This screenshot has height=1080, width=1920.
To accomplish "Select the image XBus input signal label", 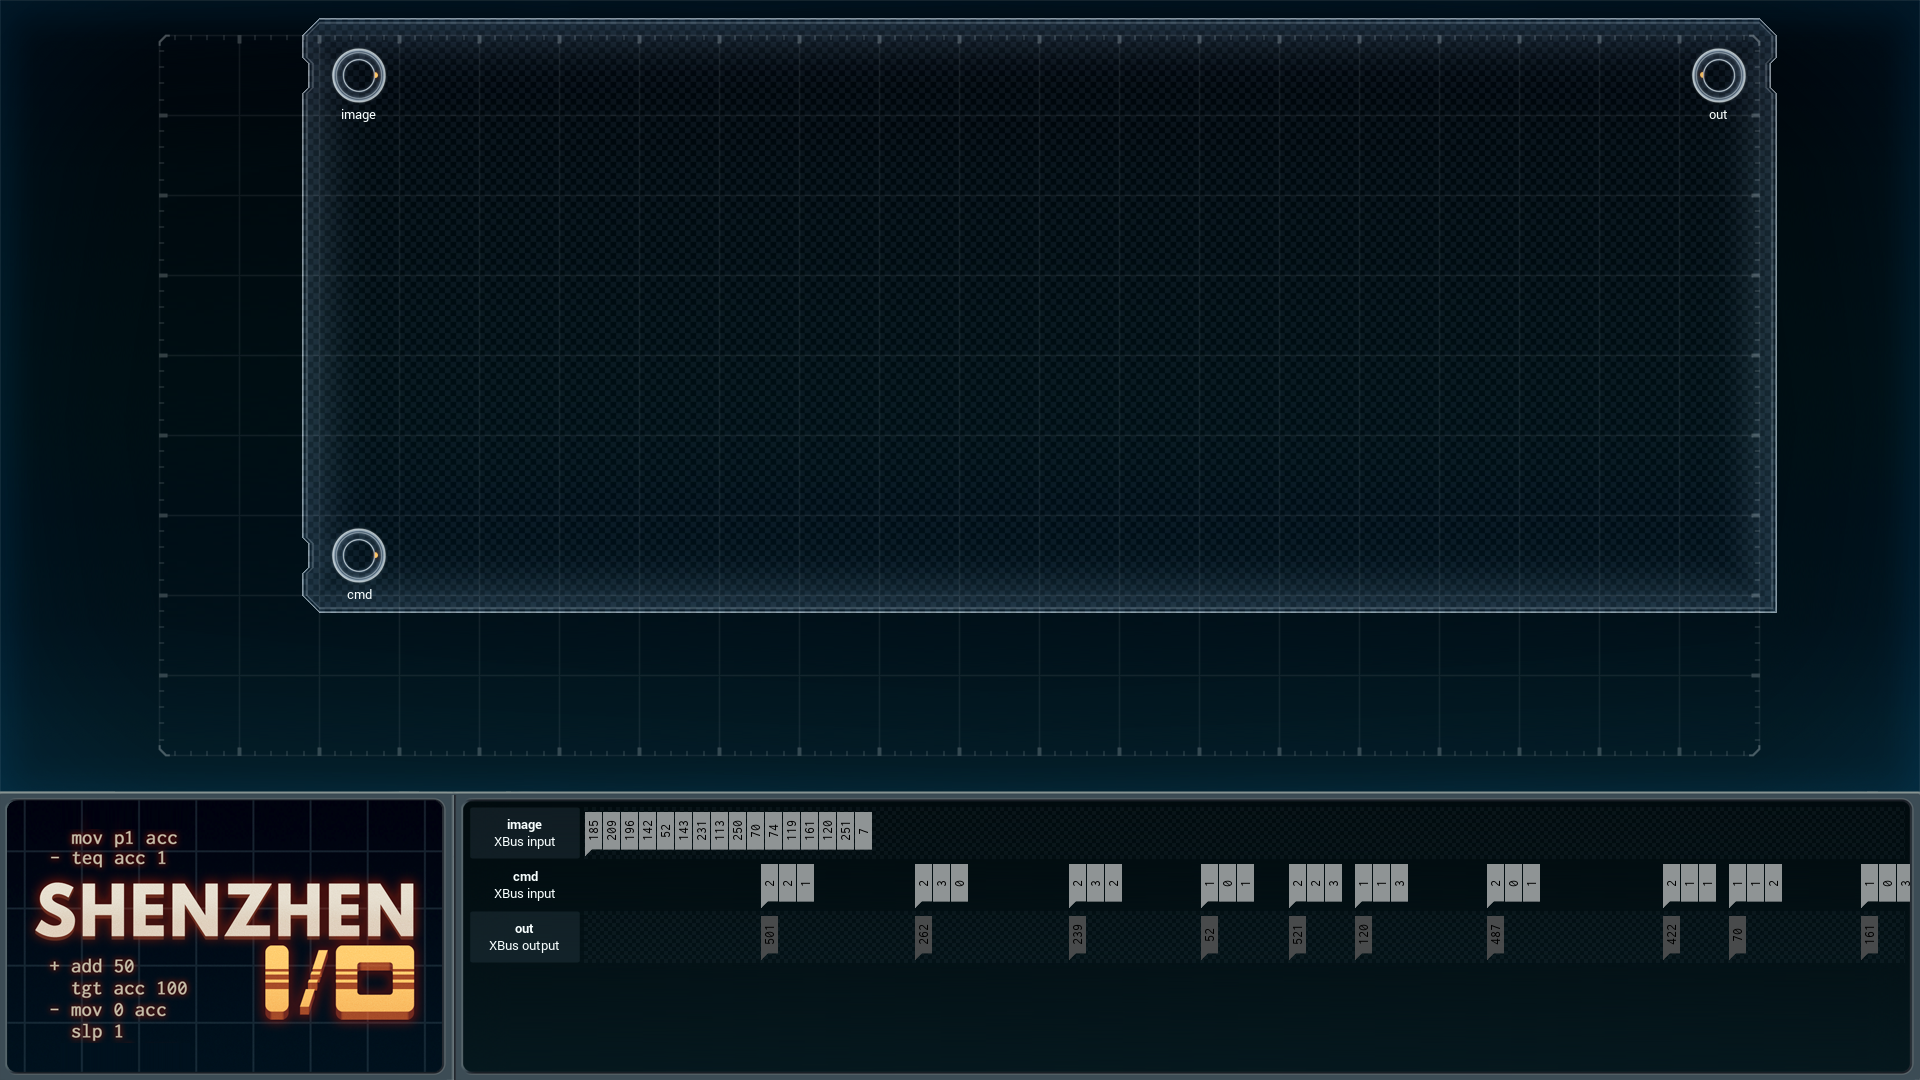I will point(524,833).
